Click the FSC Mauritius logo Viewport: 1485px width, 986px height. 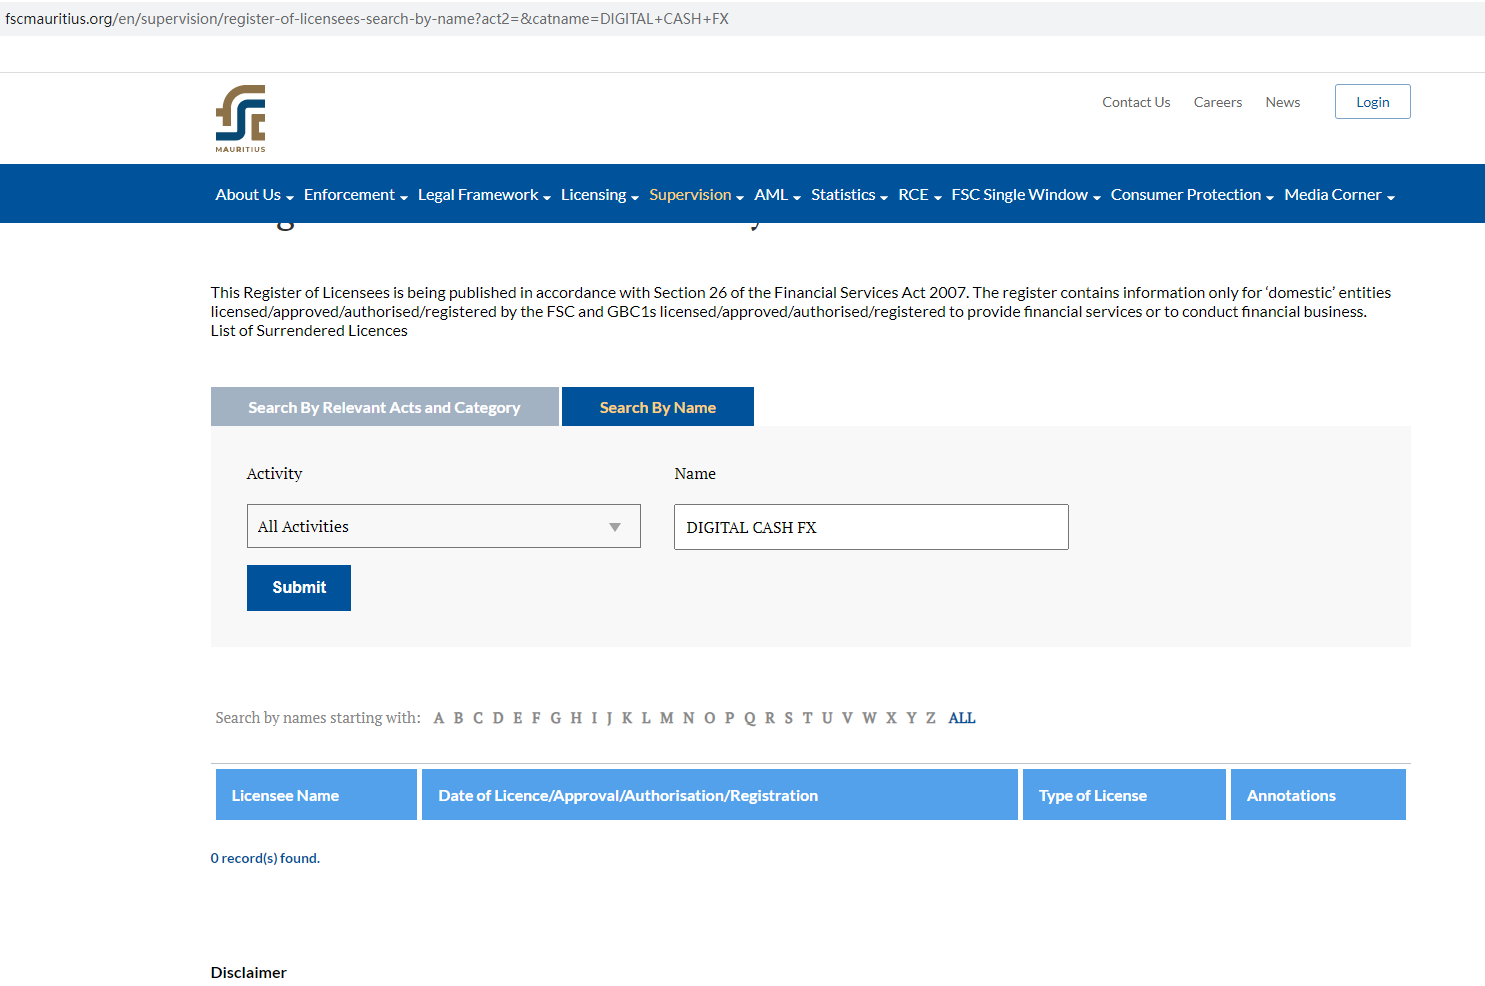tap(241, 118)
